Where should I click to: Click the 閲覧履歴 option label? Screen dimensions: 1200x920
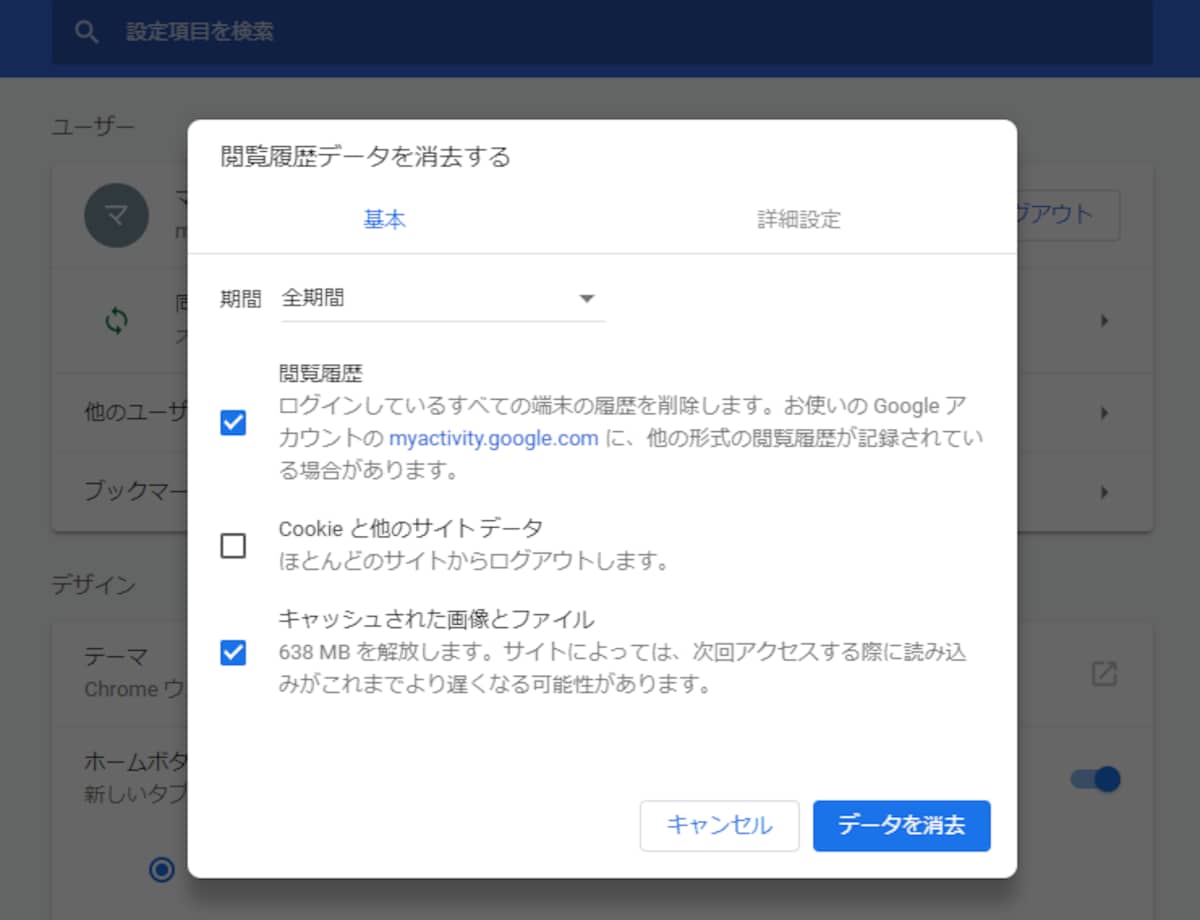click(x=320, y=373)
